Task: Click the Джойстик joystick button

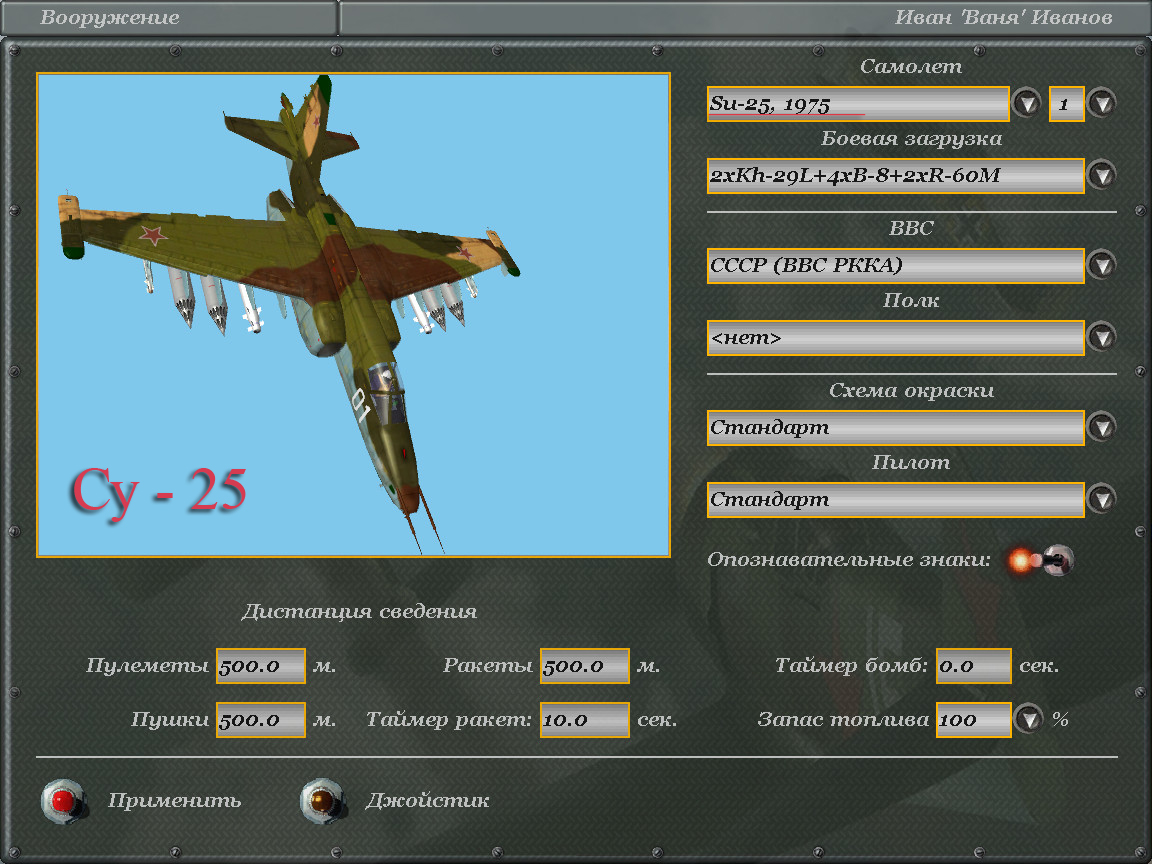Action: pyautogui.click(x=323, y=801)
